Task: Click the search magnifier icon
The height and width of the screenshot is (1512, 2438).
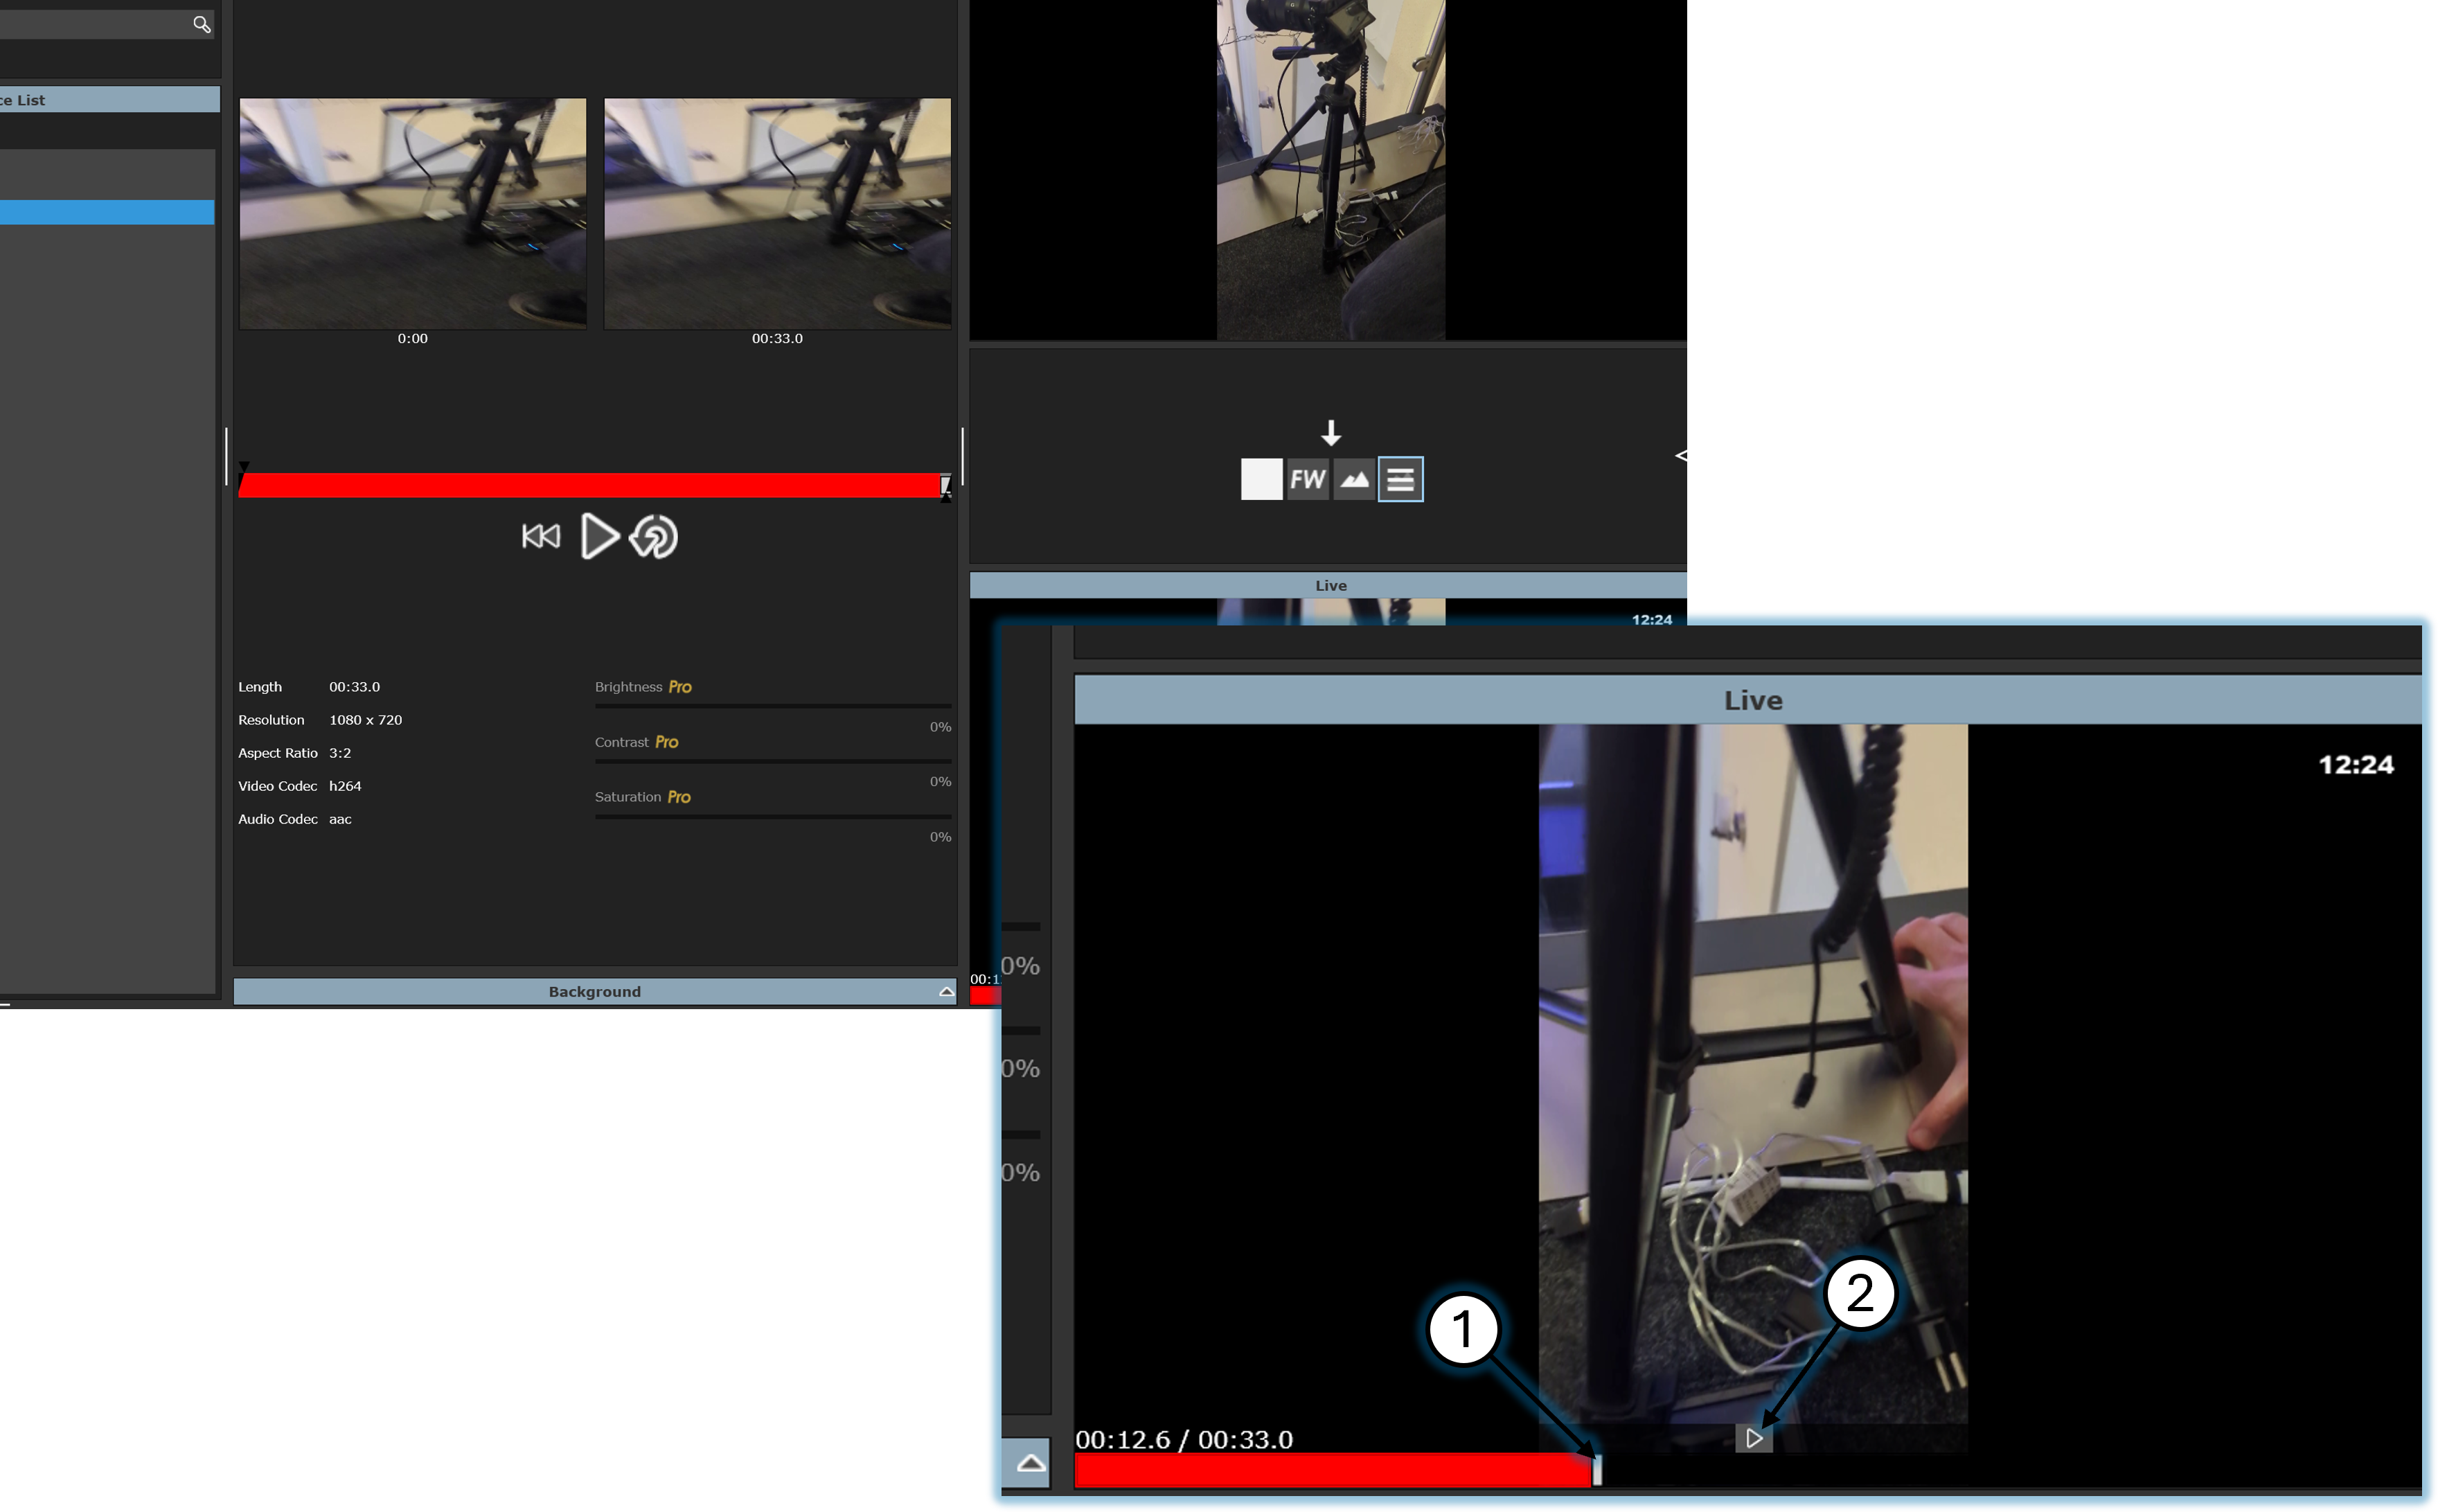Action: pos(201,24)
